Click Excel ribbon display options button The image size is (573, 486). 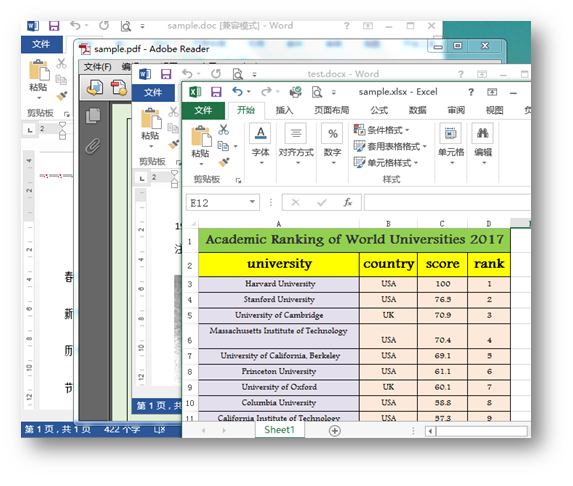pos(492,92)
